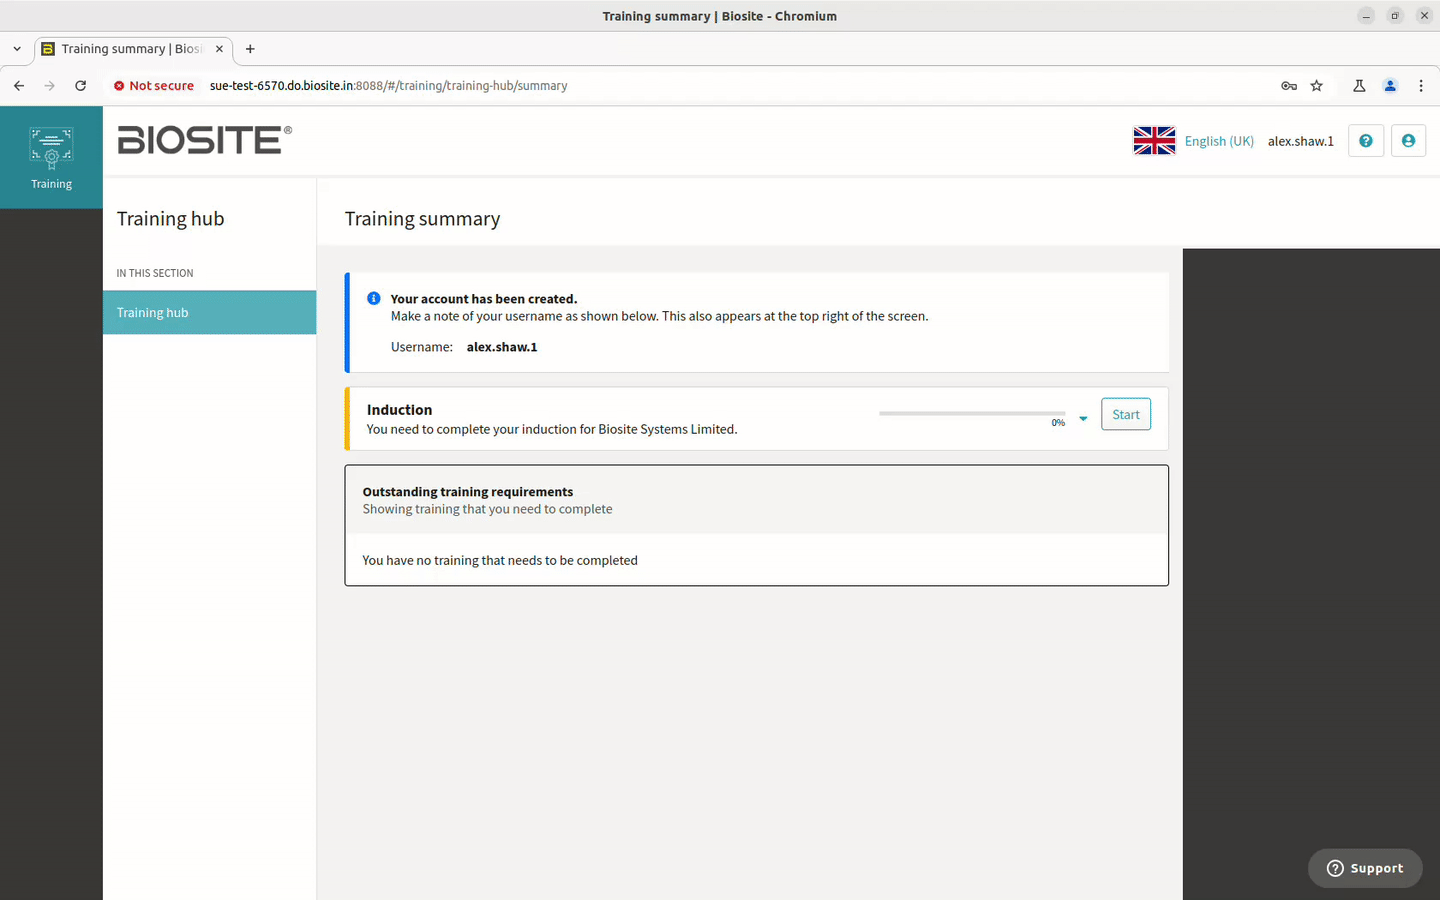Open the tab search dropdown arrow

(17, 49)
